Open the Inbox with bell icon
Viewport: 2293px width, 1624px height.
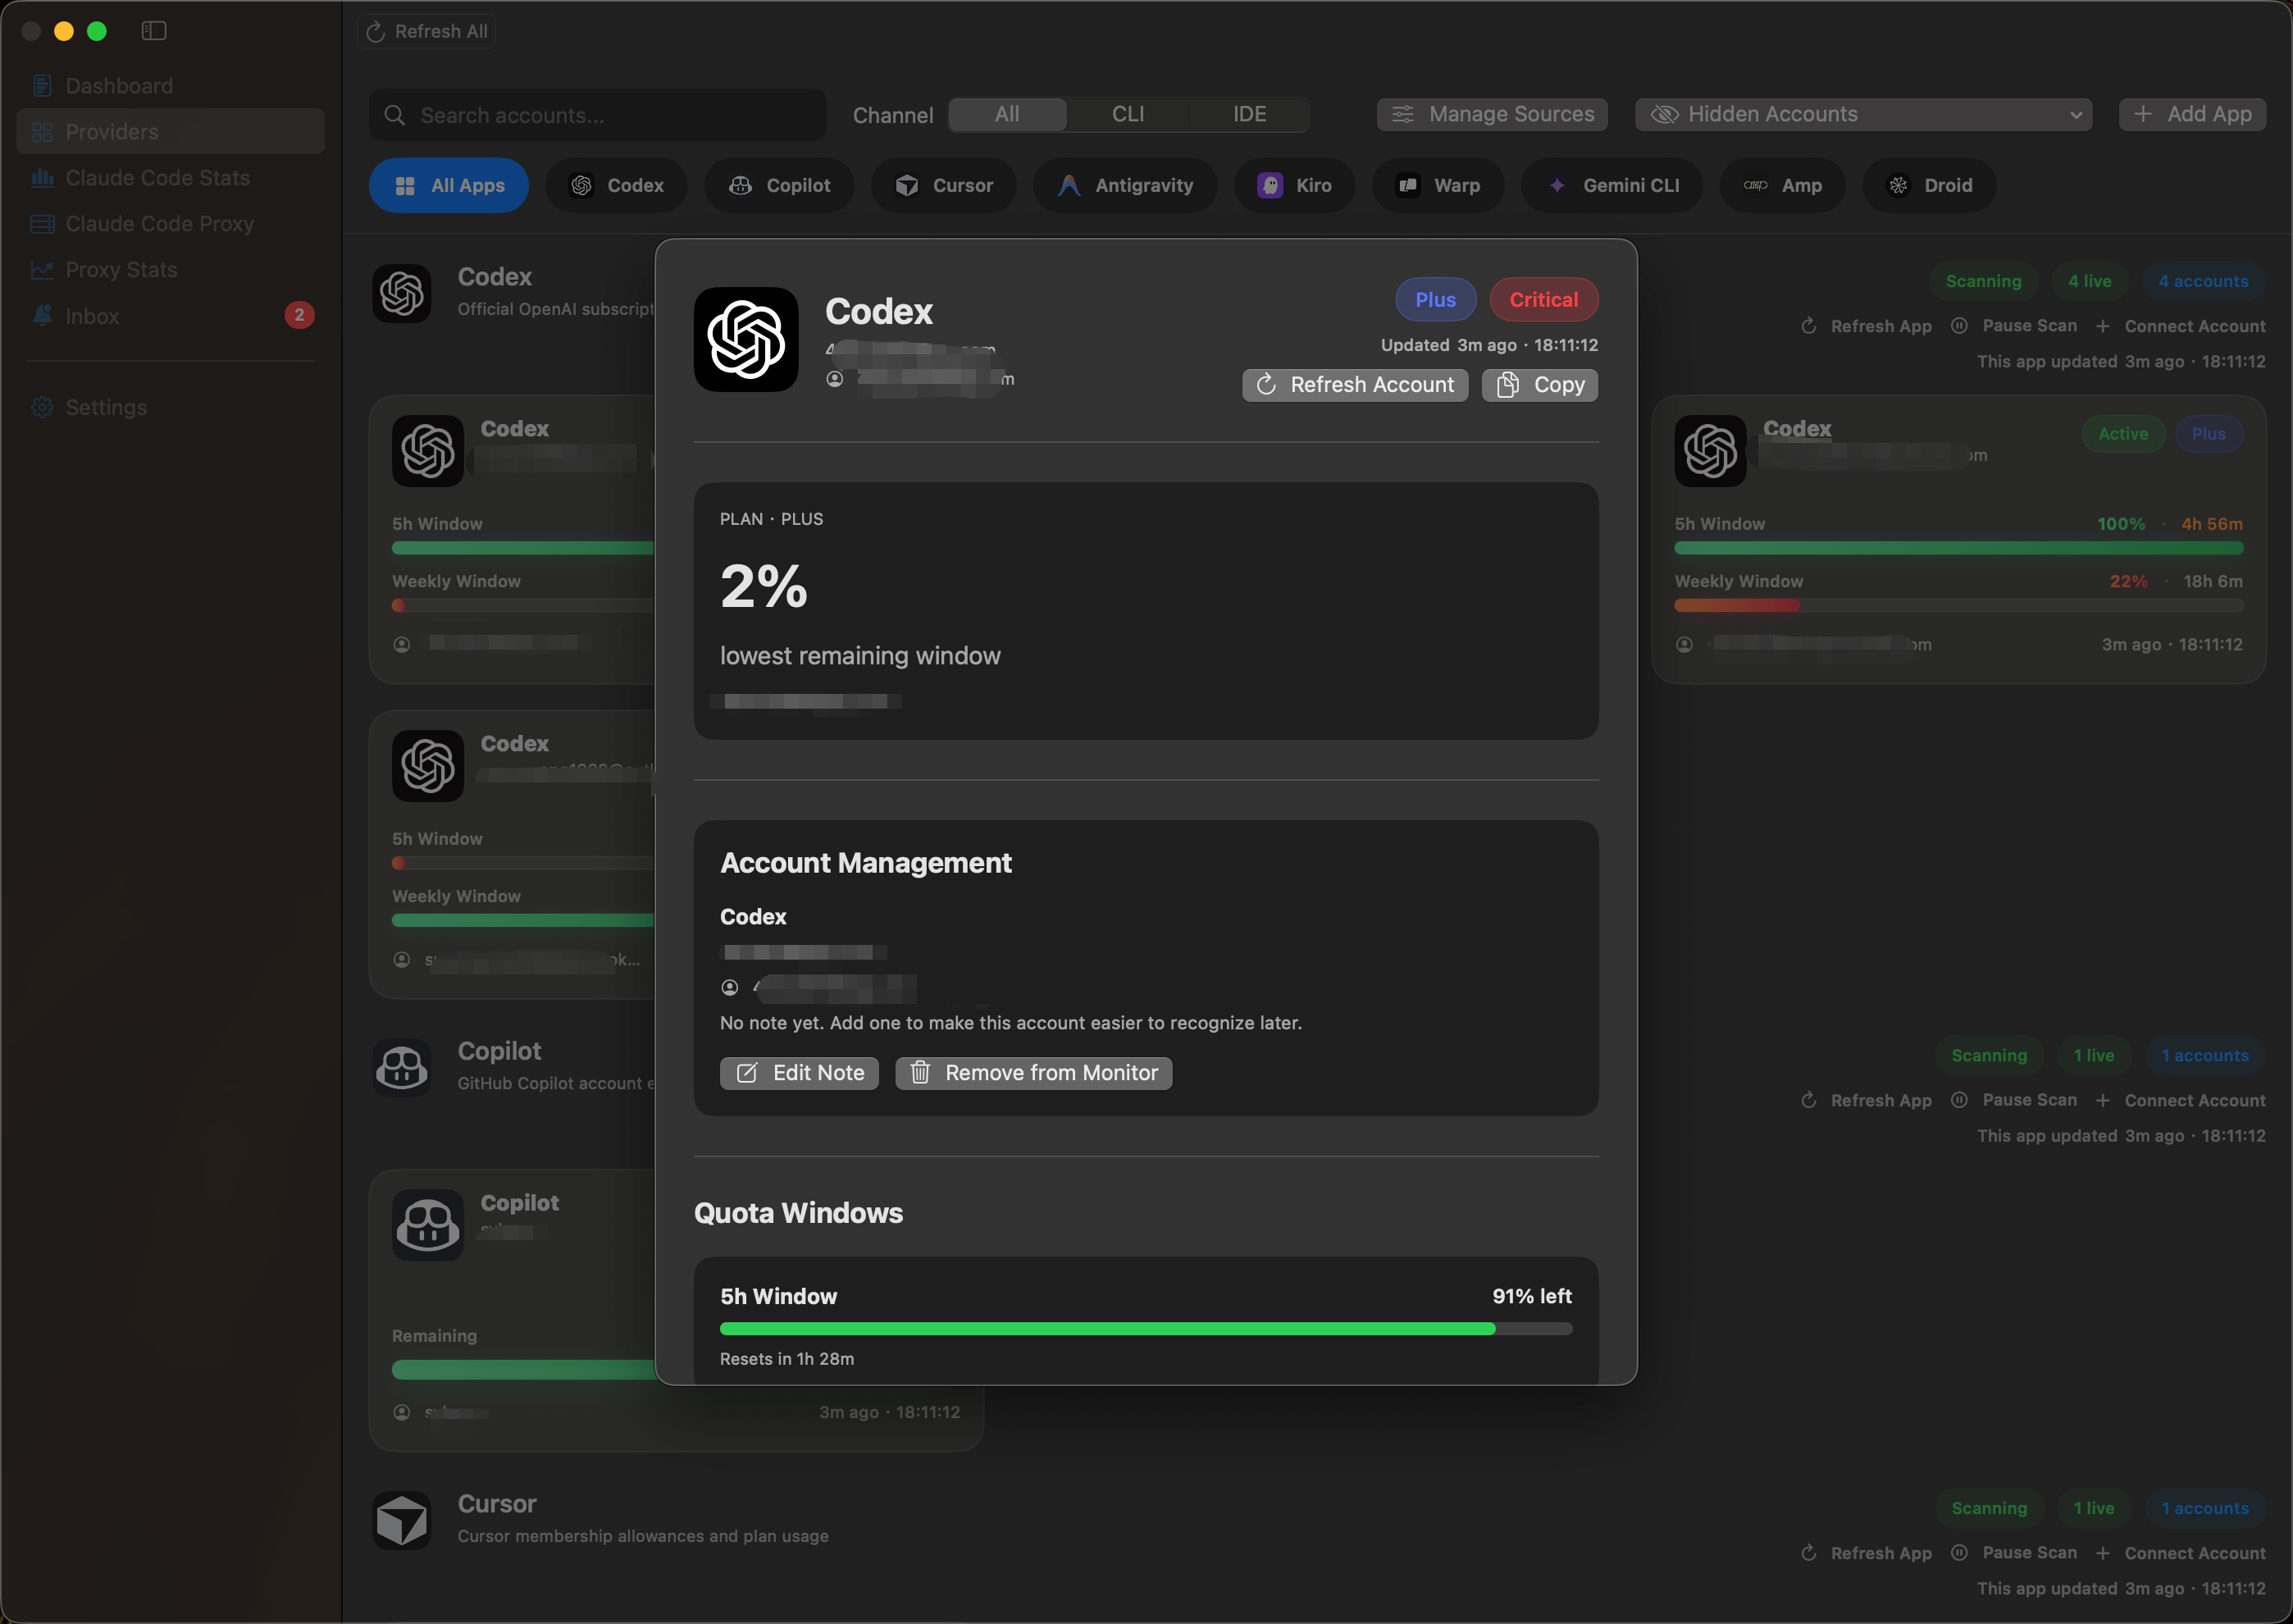(91, 316)
